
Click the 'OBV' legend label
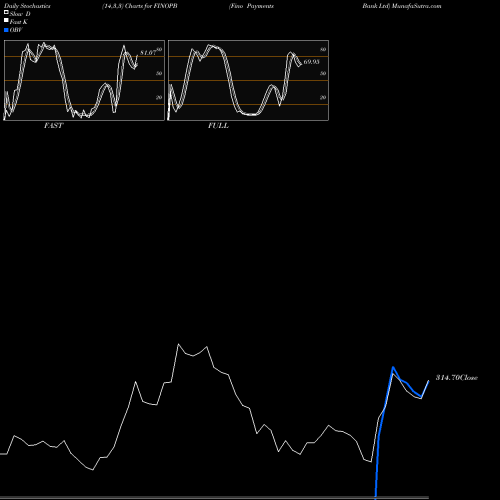(x=16, y=30)
